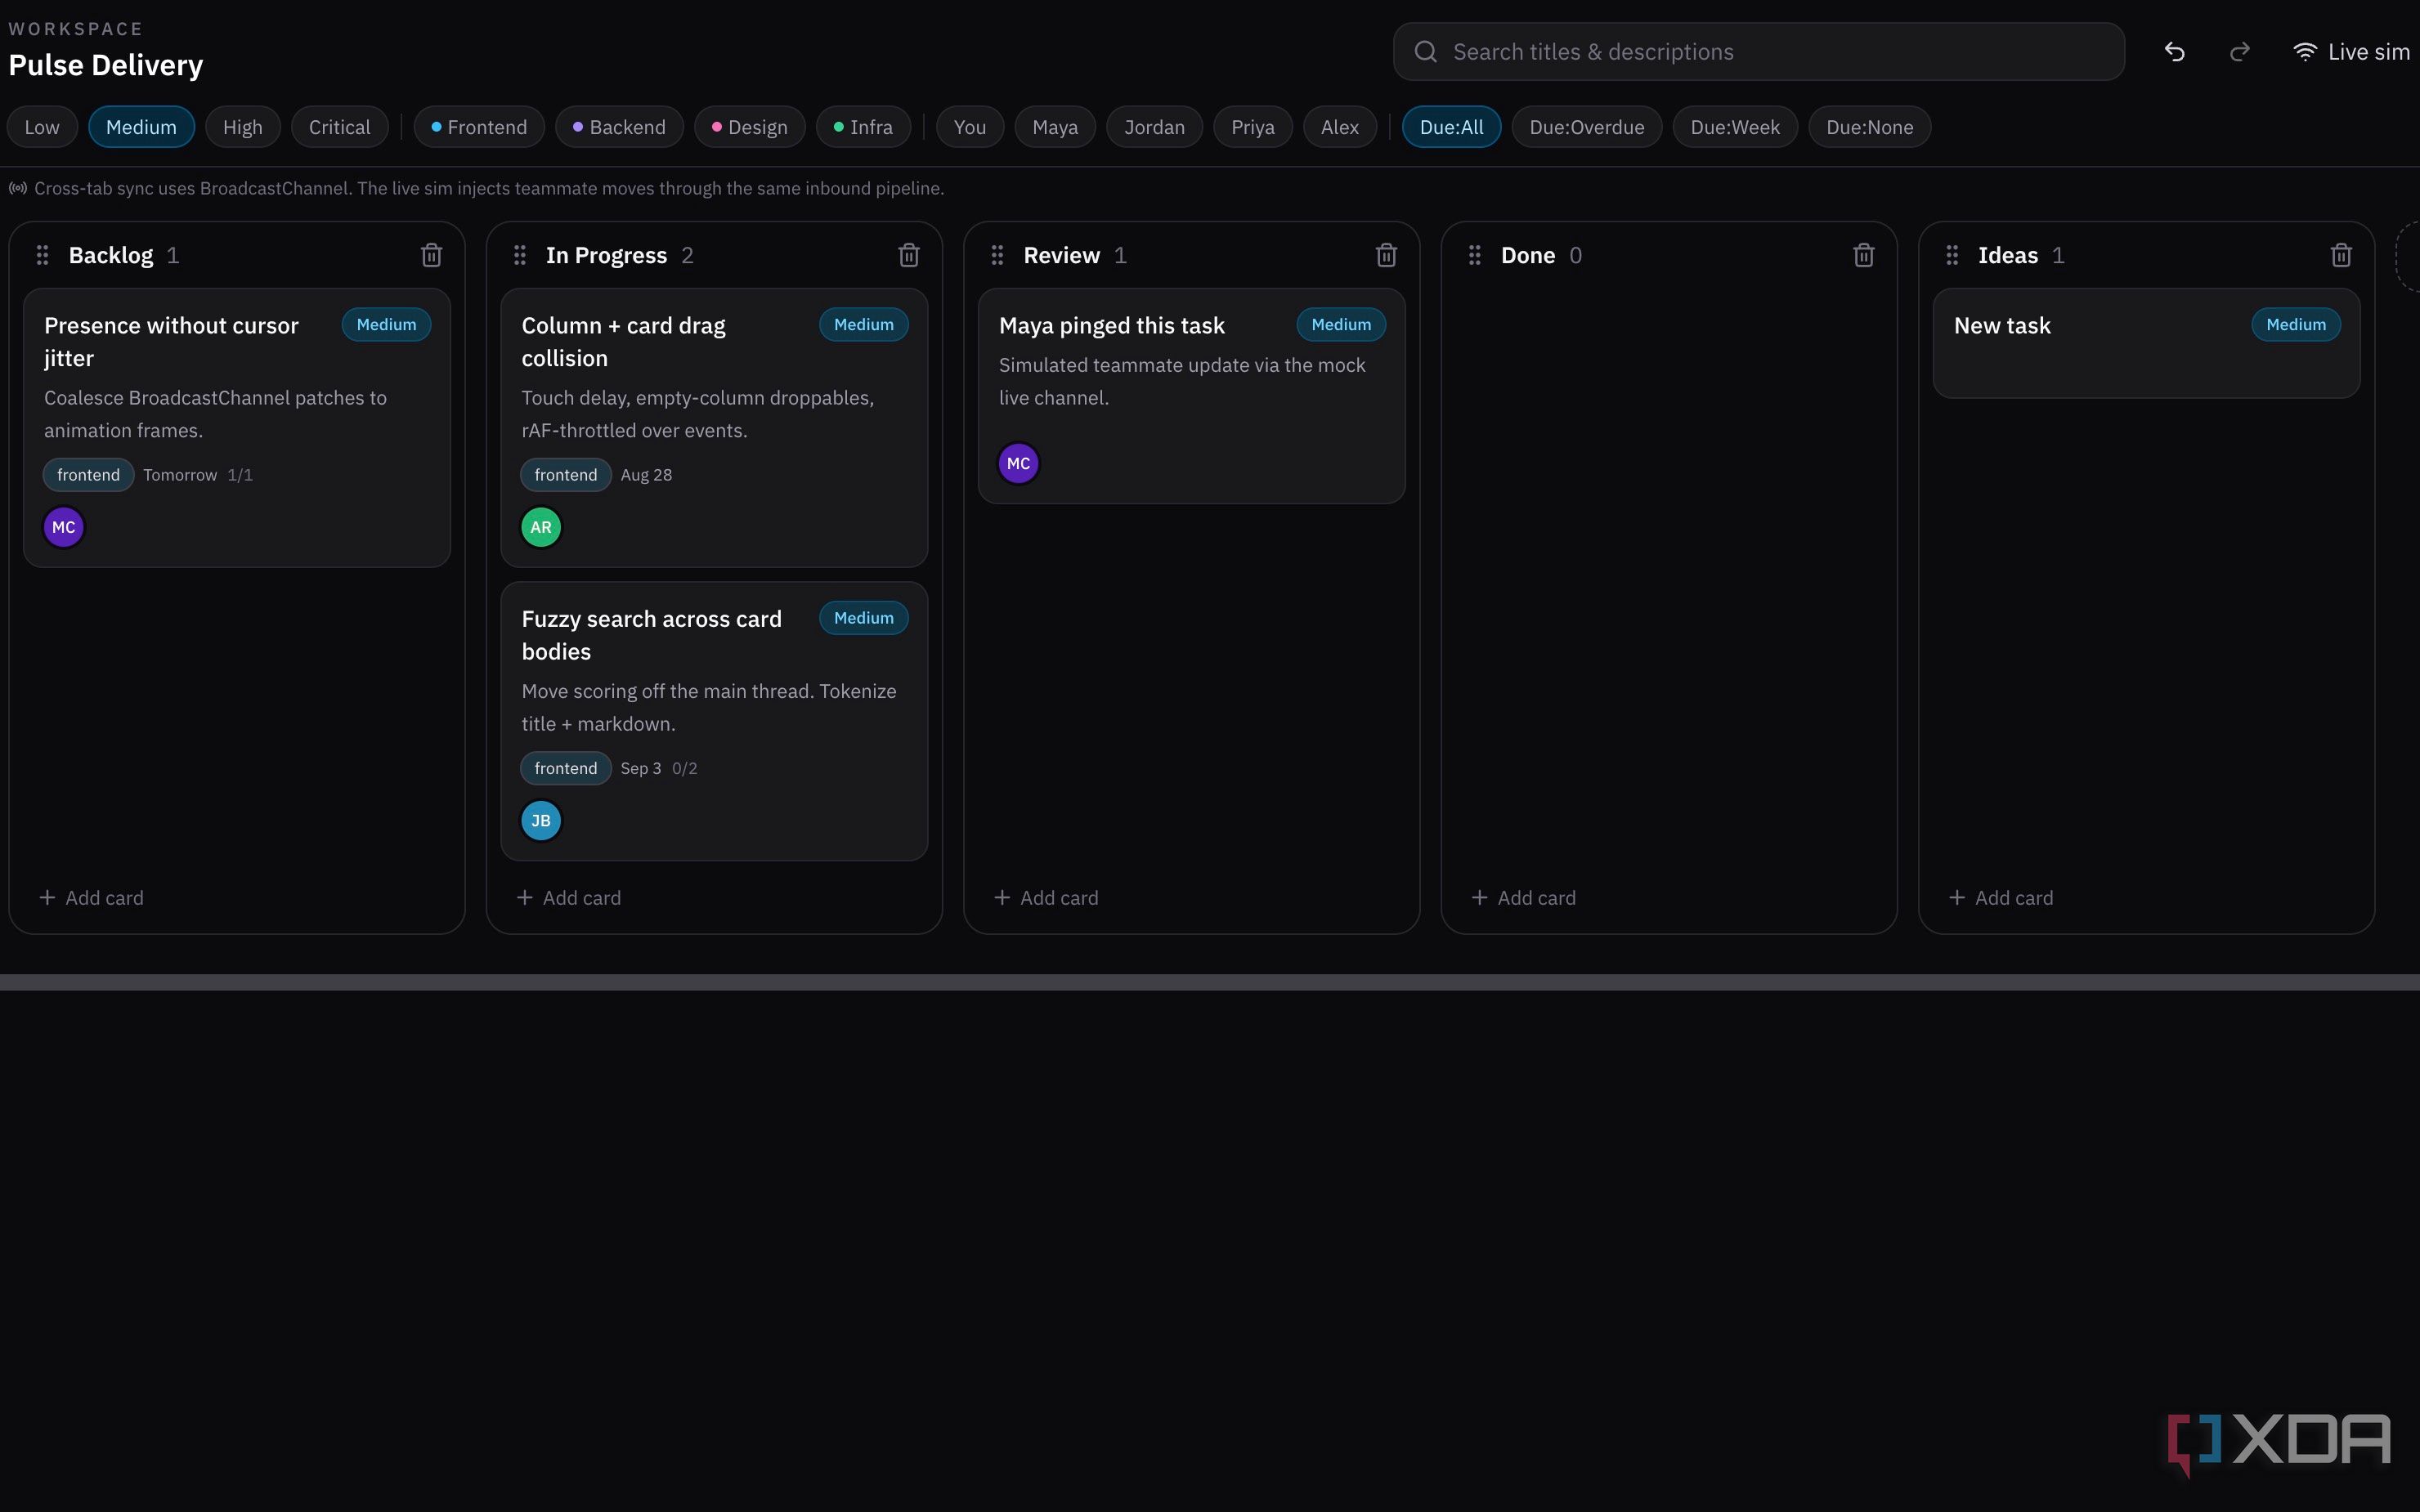The width and height of the screenshot is (2420, 1512).
Task: Click MC avatar on Maya pinged card
Action: point(1019,463)
